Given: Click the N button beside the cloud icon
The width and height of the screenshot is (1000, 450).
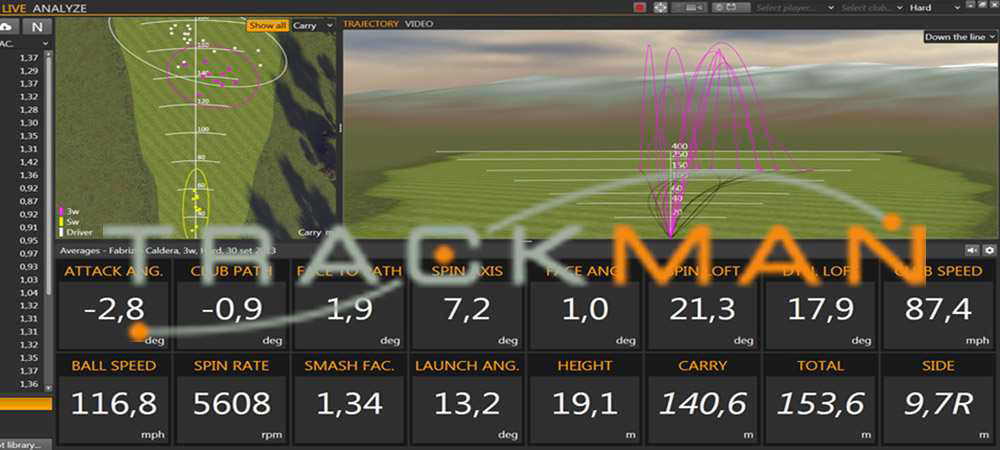Looking at the screenshot, I should point(37,27).
